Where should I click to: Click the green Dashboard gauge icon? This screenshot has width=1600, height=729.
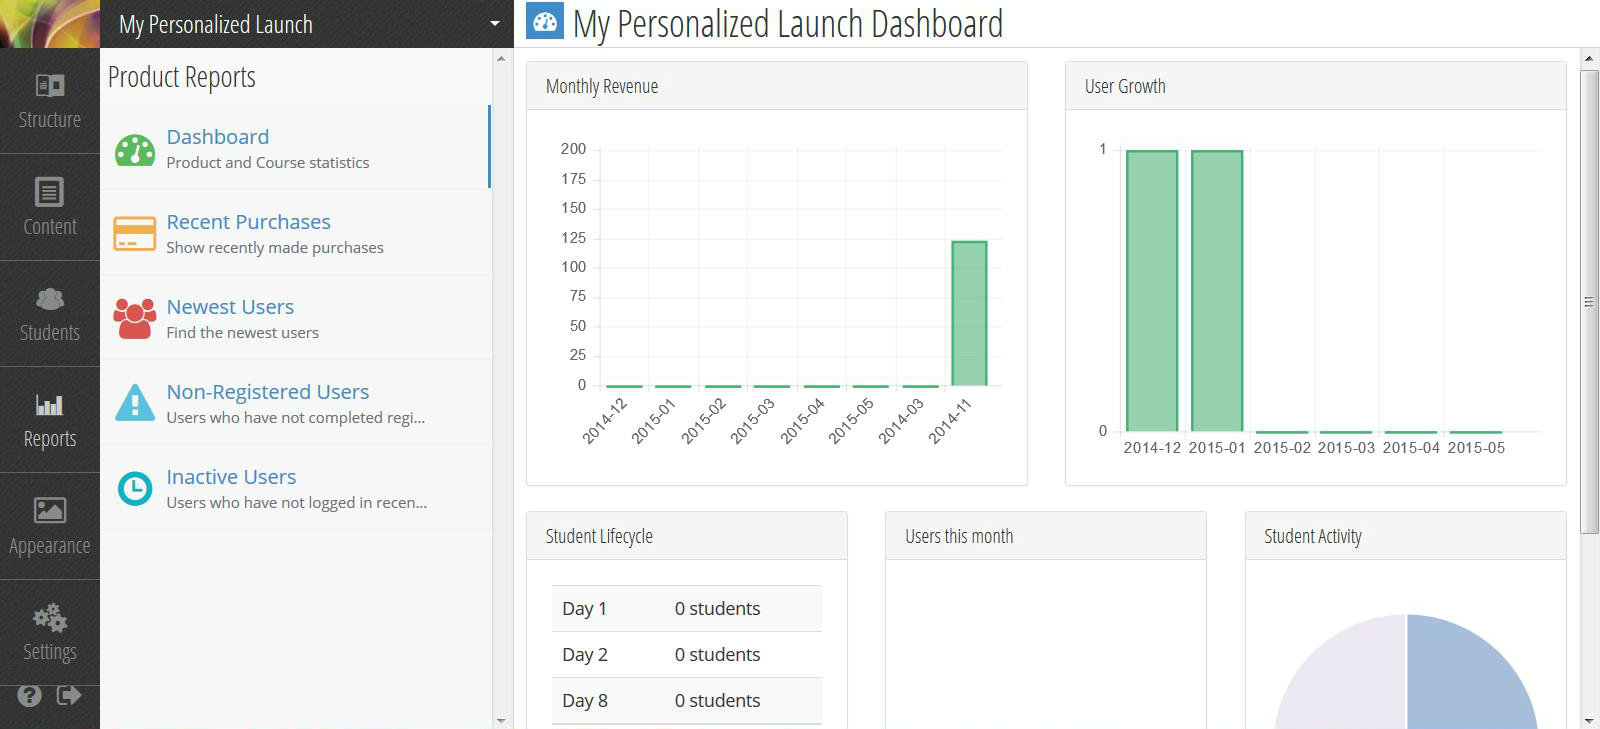click(135, 150)
